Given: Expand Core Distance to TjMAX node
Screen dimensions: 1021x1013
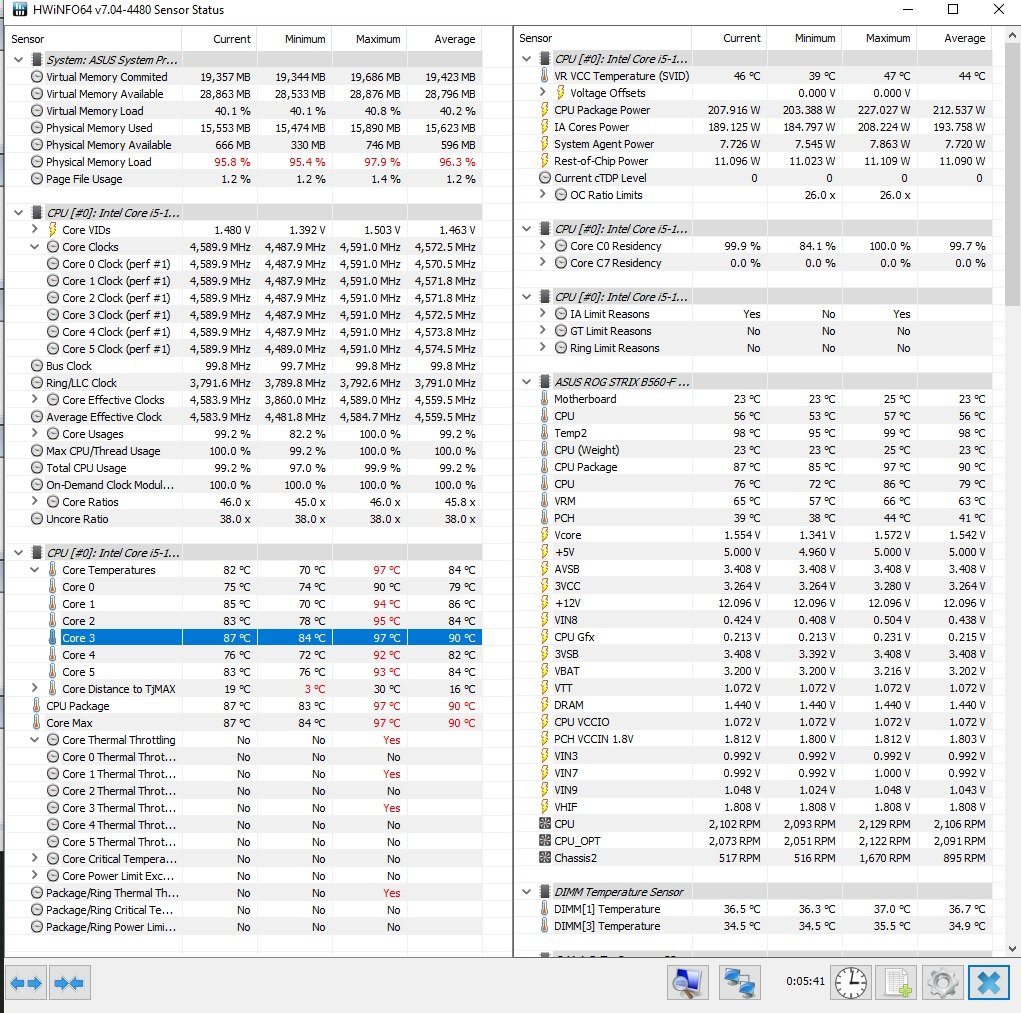Looking at the screenshot, I should click(35, 688).
